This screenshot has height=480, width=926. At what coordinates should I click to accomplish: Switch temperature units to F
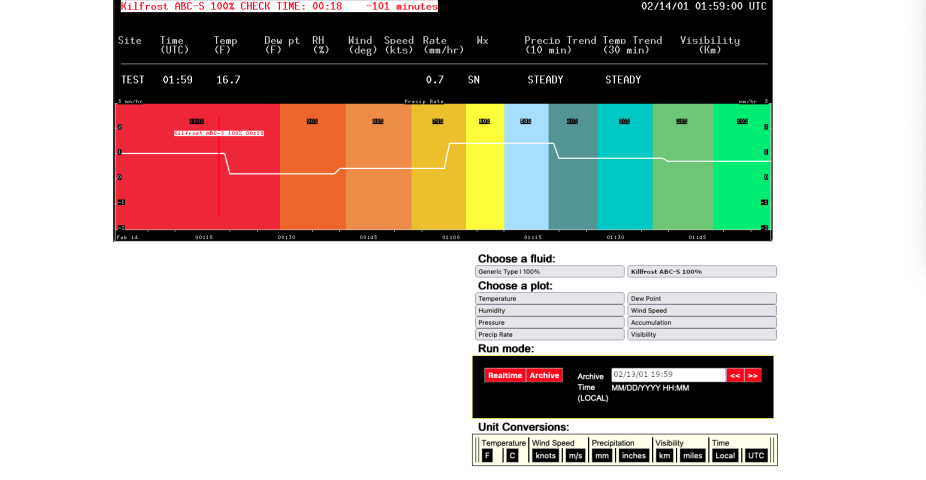tap(488, 455)
